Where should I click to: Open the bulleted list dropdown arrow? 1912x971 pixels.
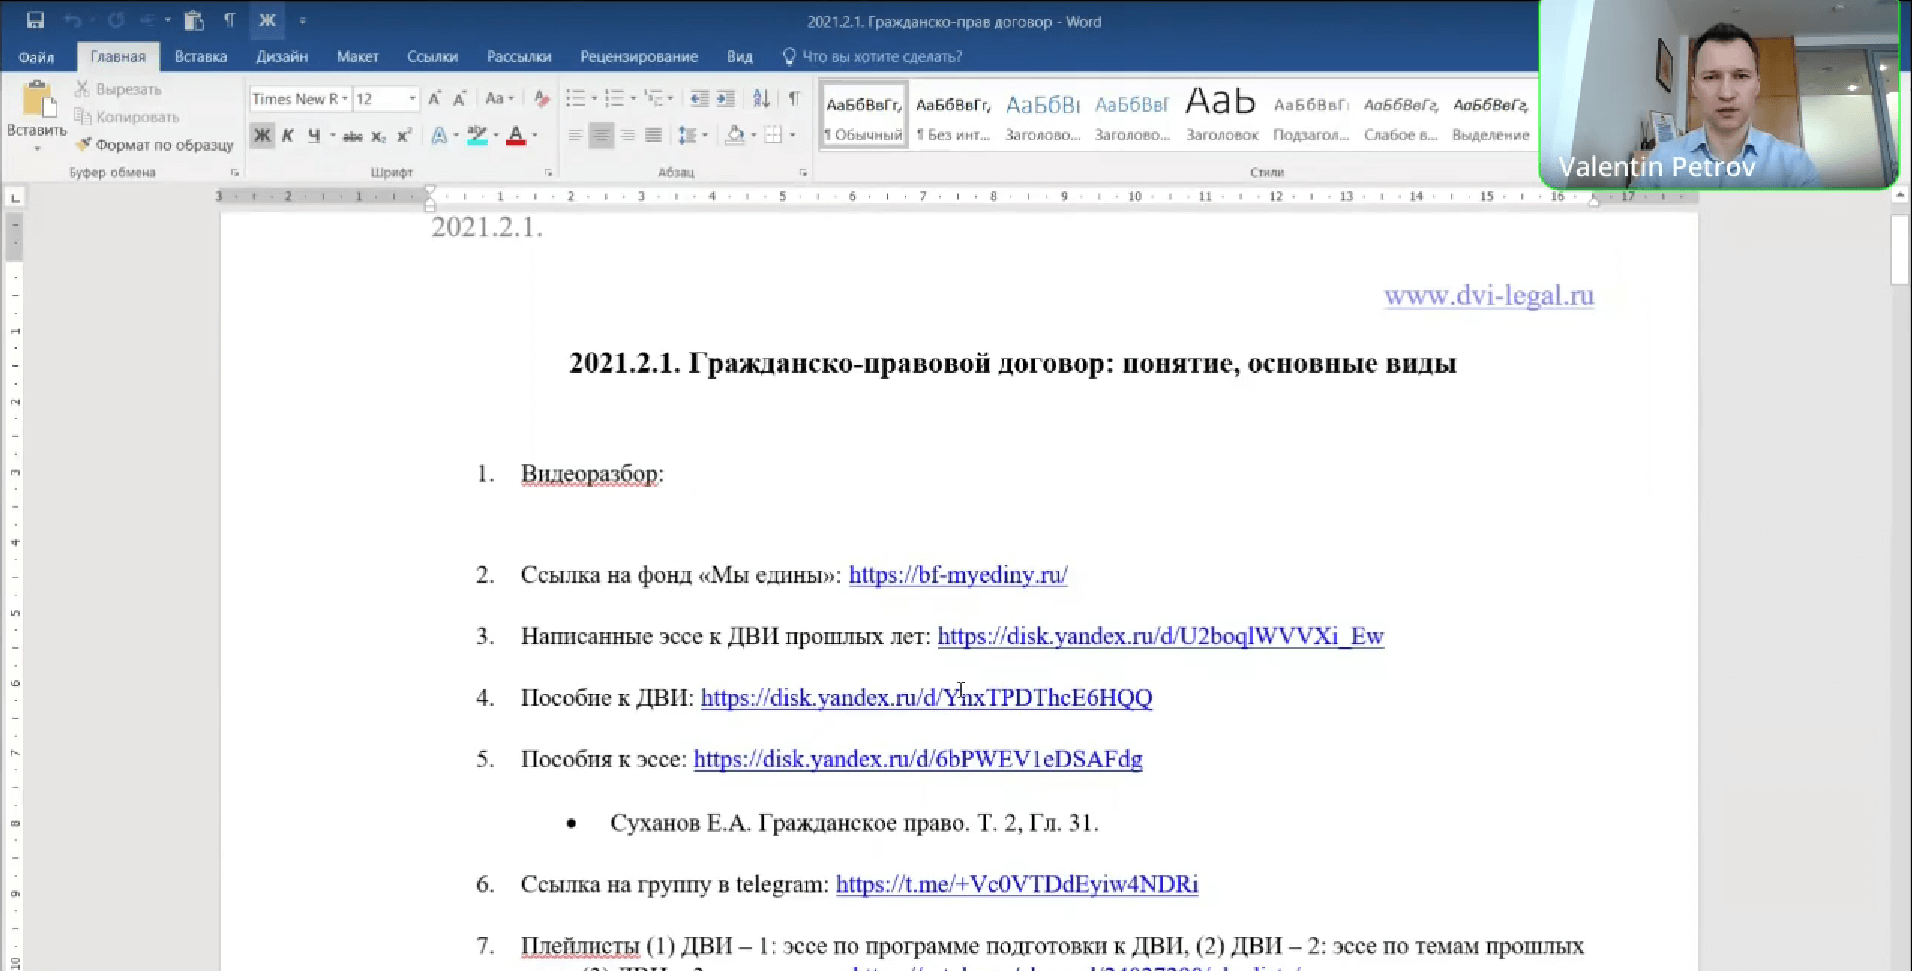tap(593, 98)
